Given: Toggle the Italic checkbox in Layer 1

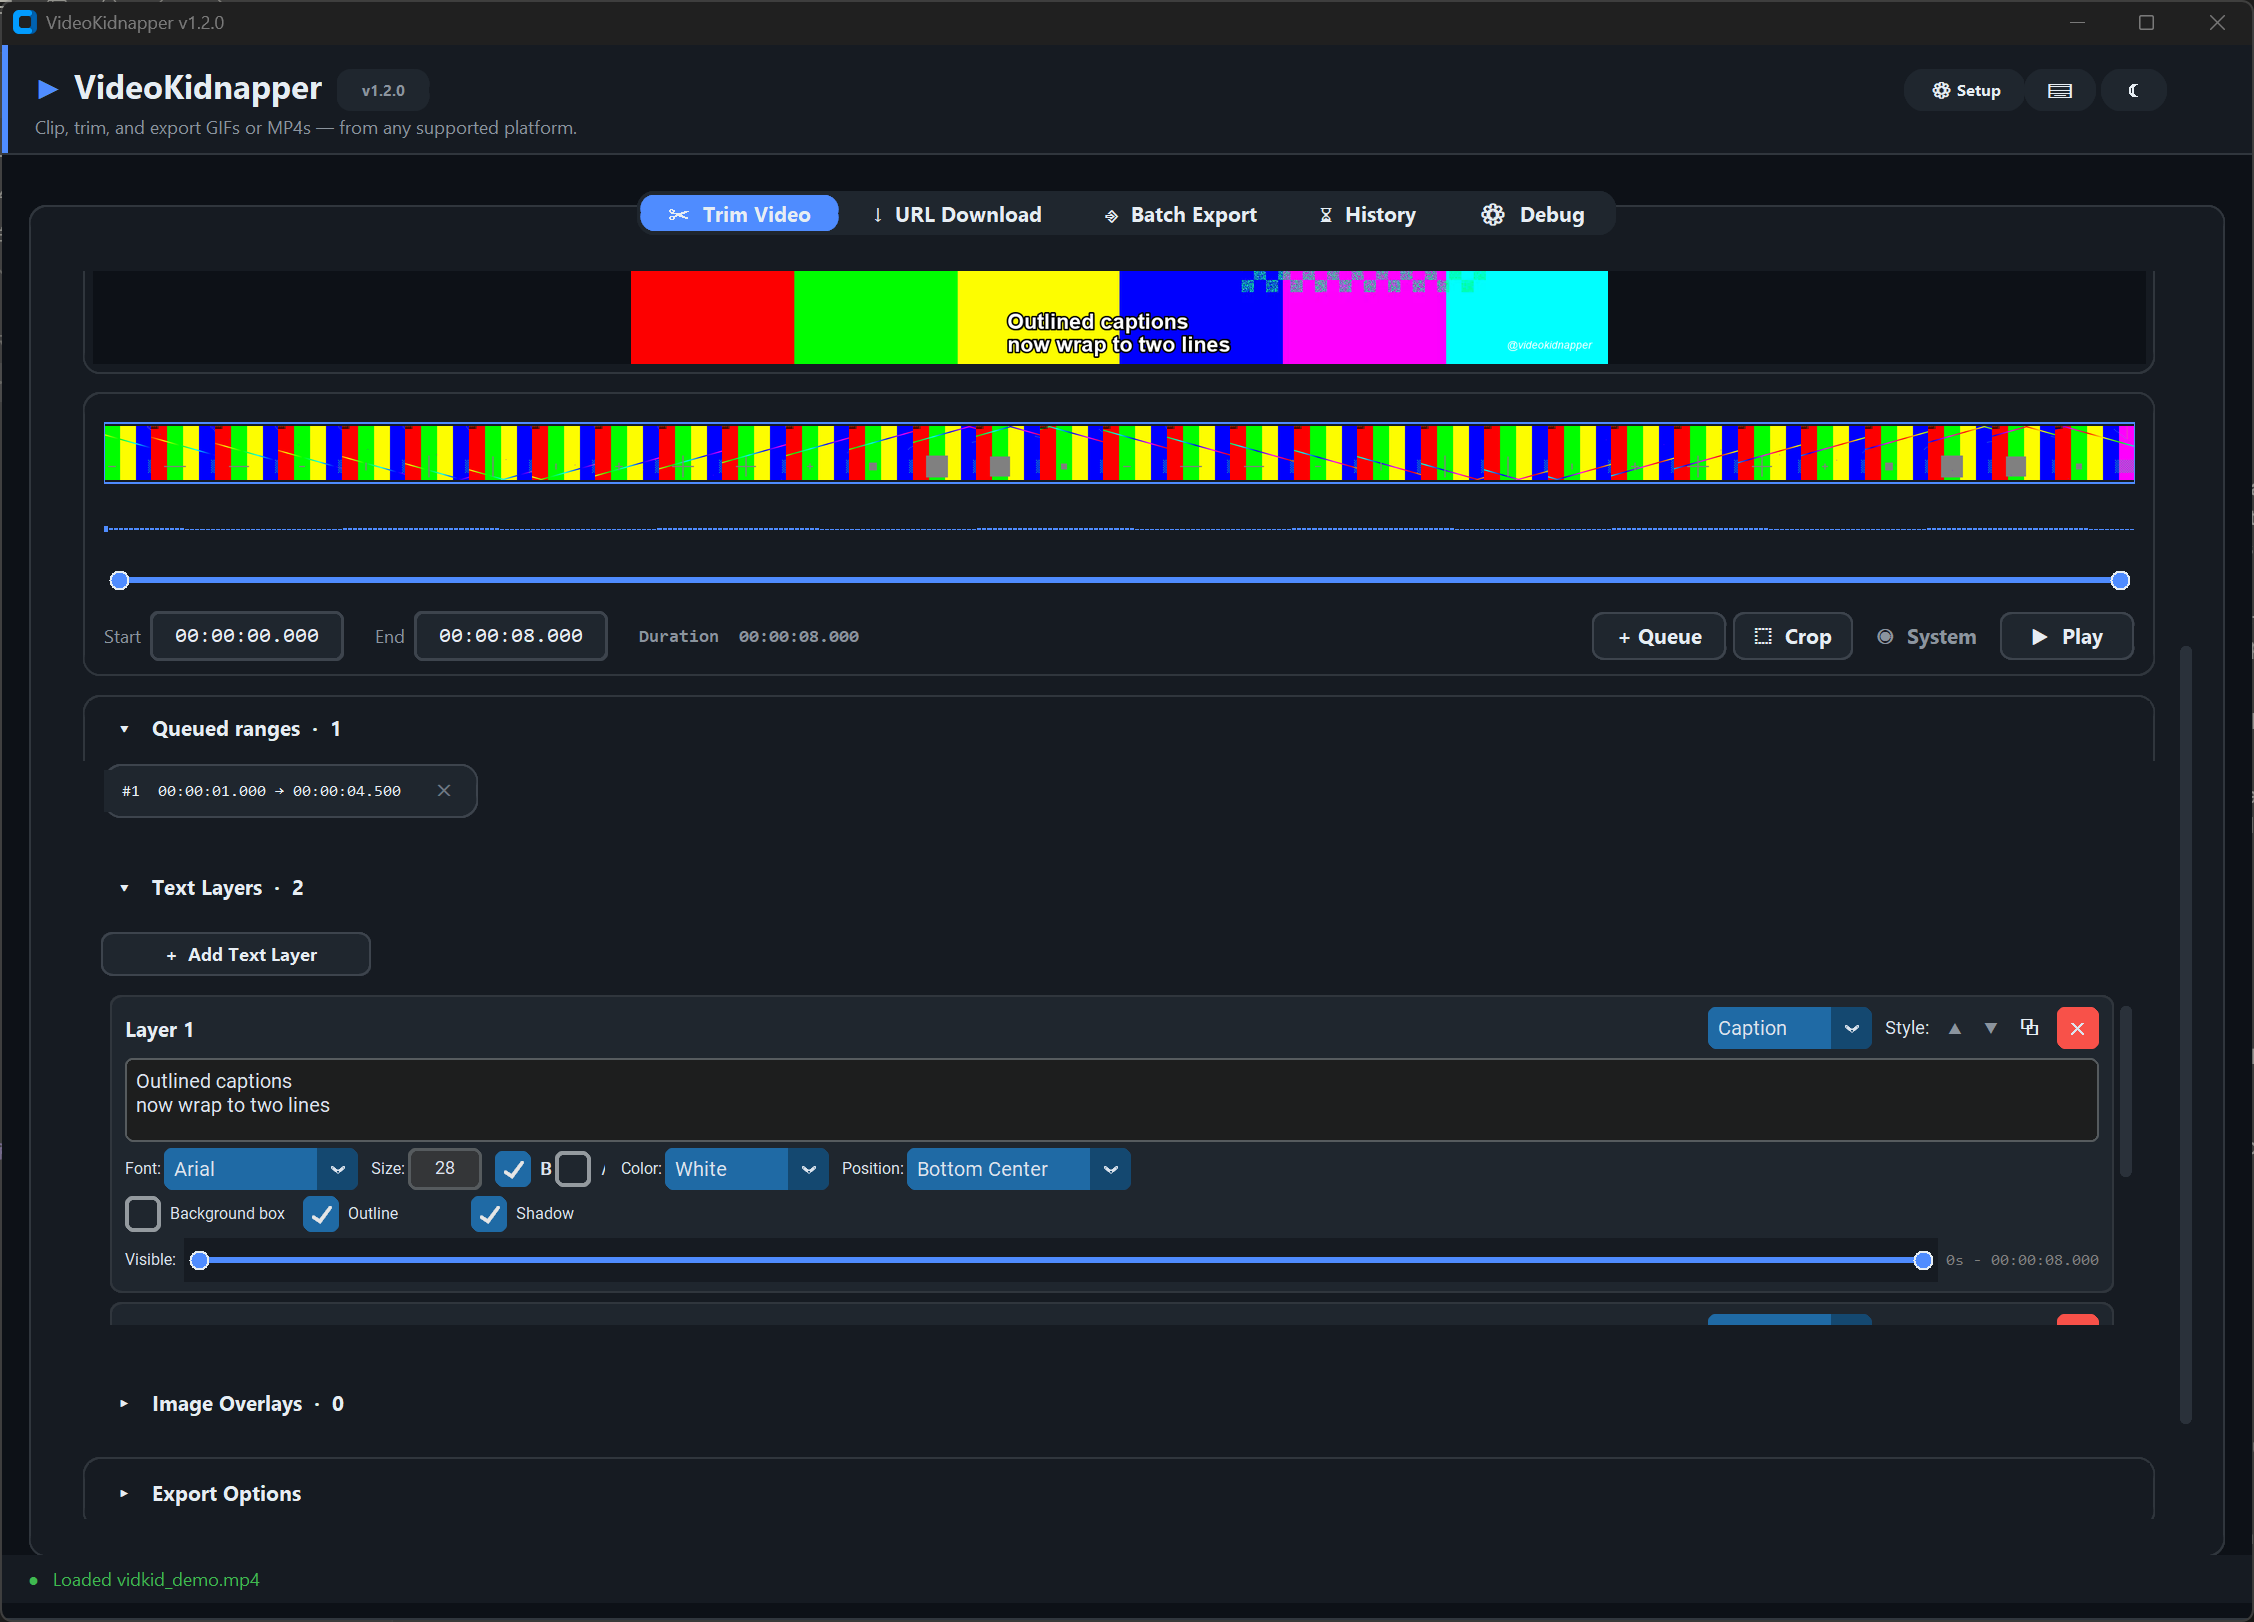Looking at the screenshot, I should pyautogui.click(x=573, y=1169).
